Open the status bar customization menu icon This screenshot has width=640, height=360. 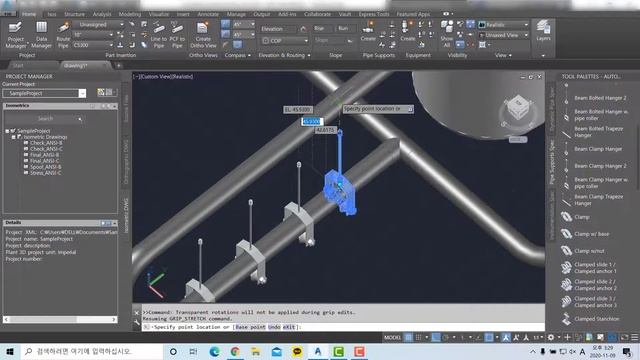tap(635, 337)
